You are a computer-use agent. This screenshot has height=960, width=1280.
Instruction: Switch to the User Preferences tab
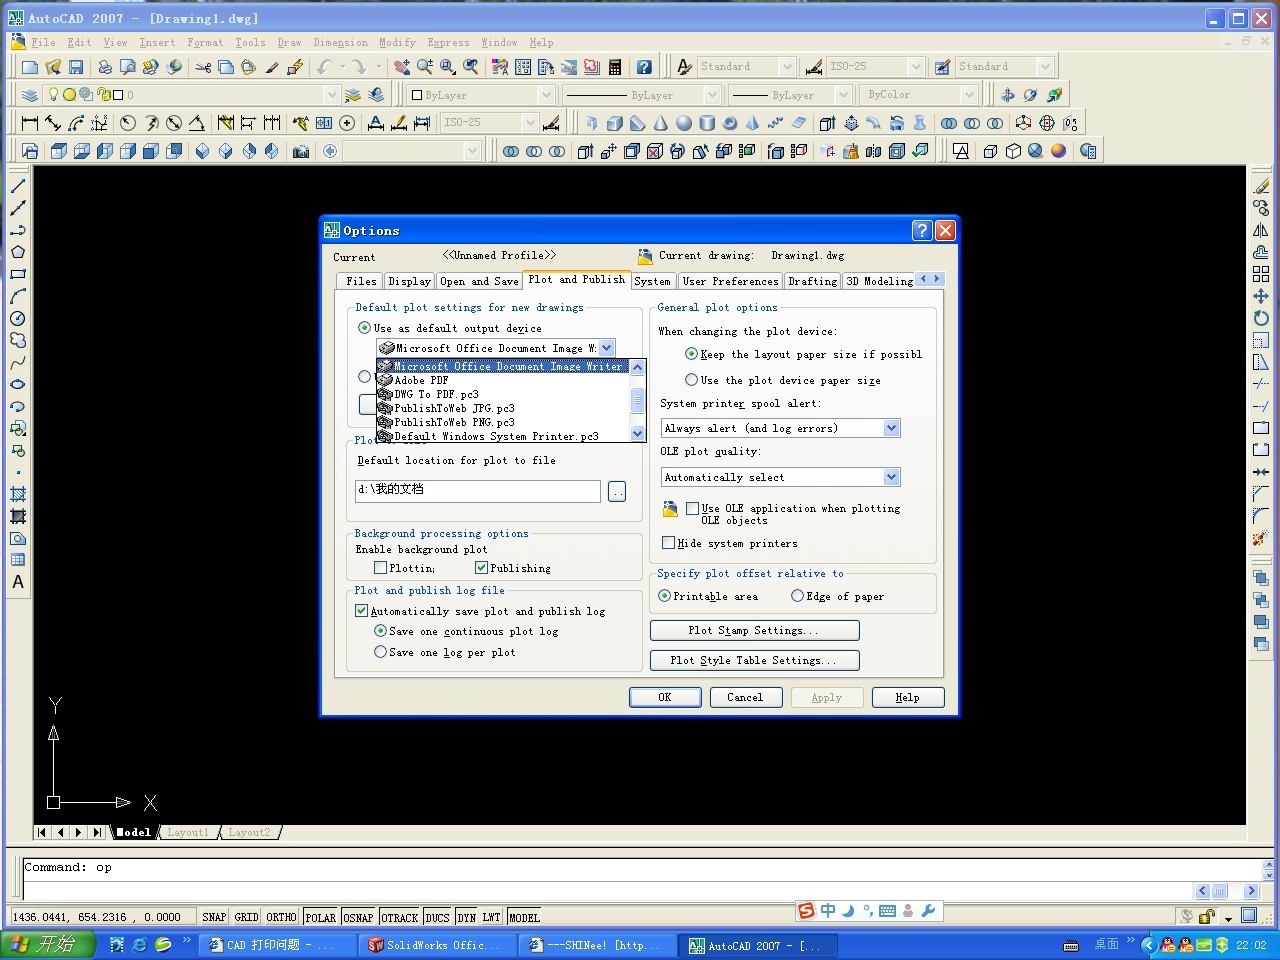(x=730, y=281)
